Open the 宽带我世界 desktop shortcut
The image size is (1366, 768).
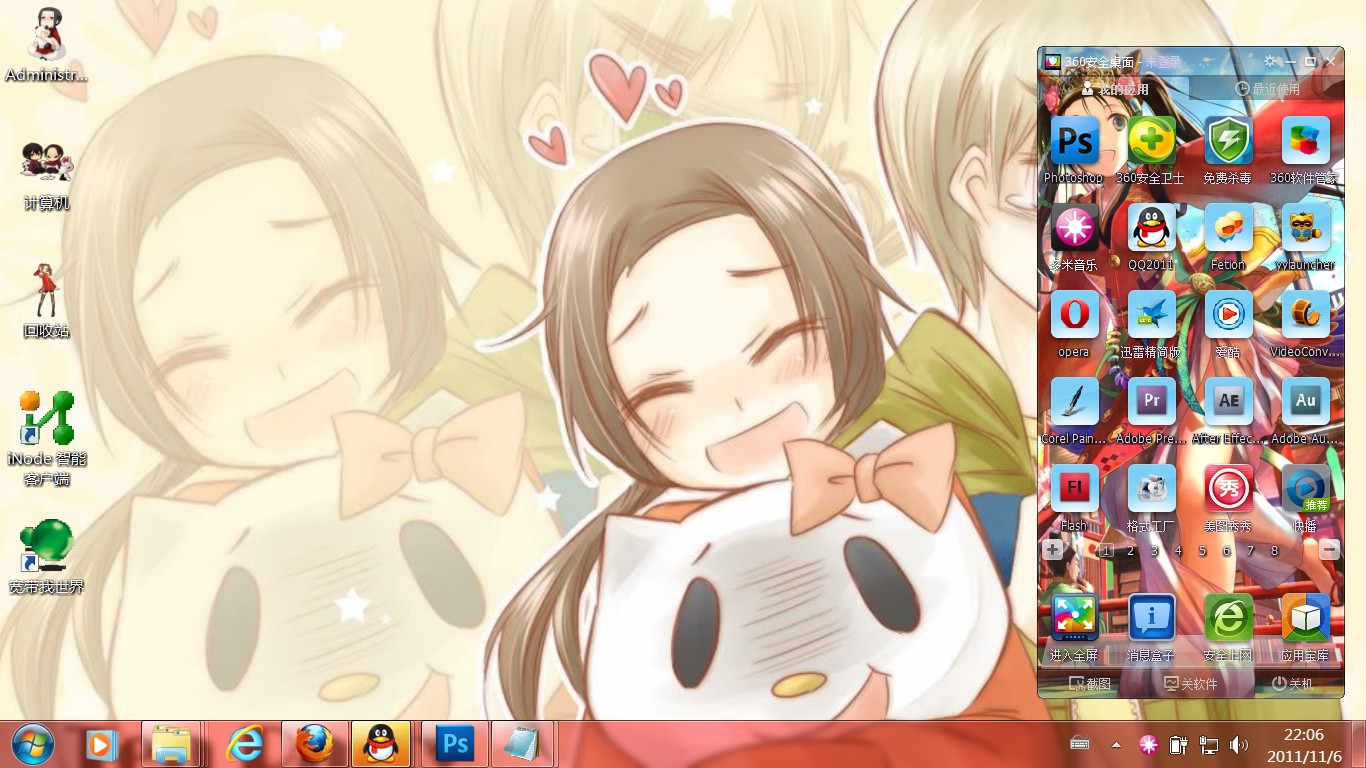46,557
